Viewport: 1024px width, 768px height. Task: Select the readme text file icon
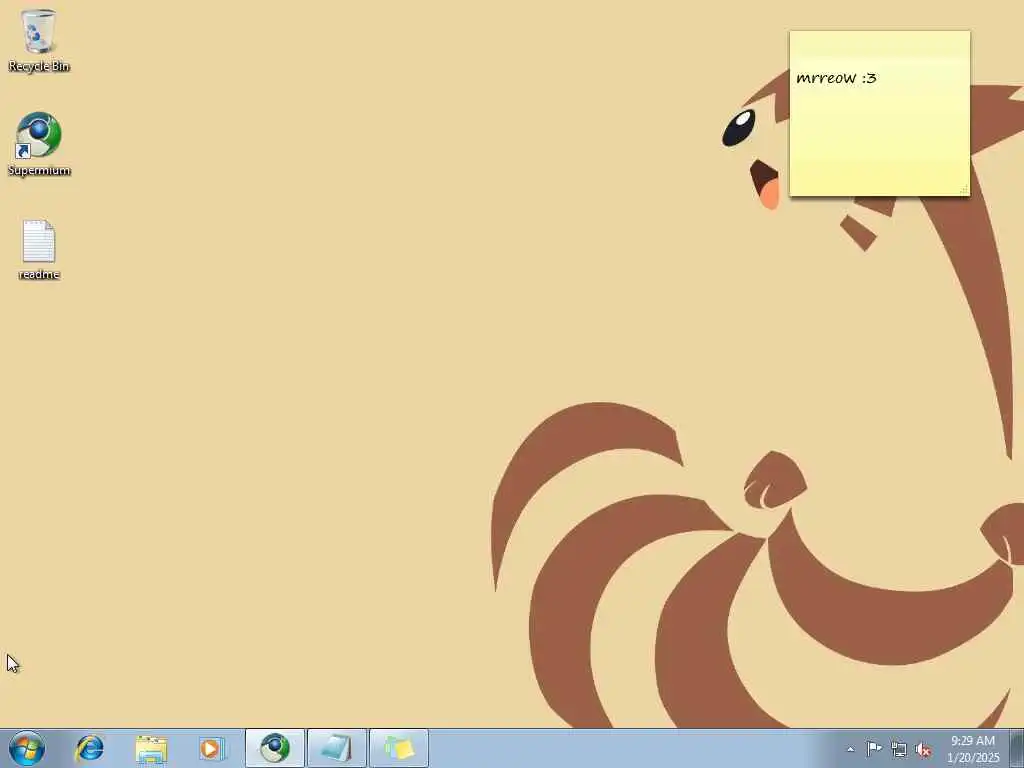(39, 249)
